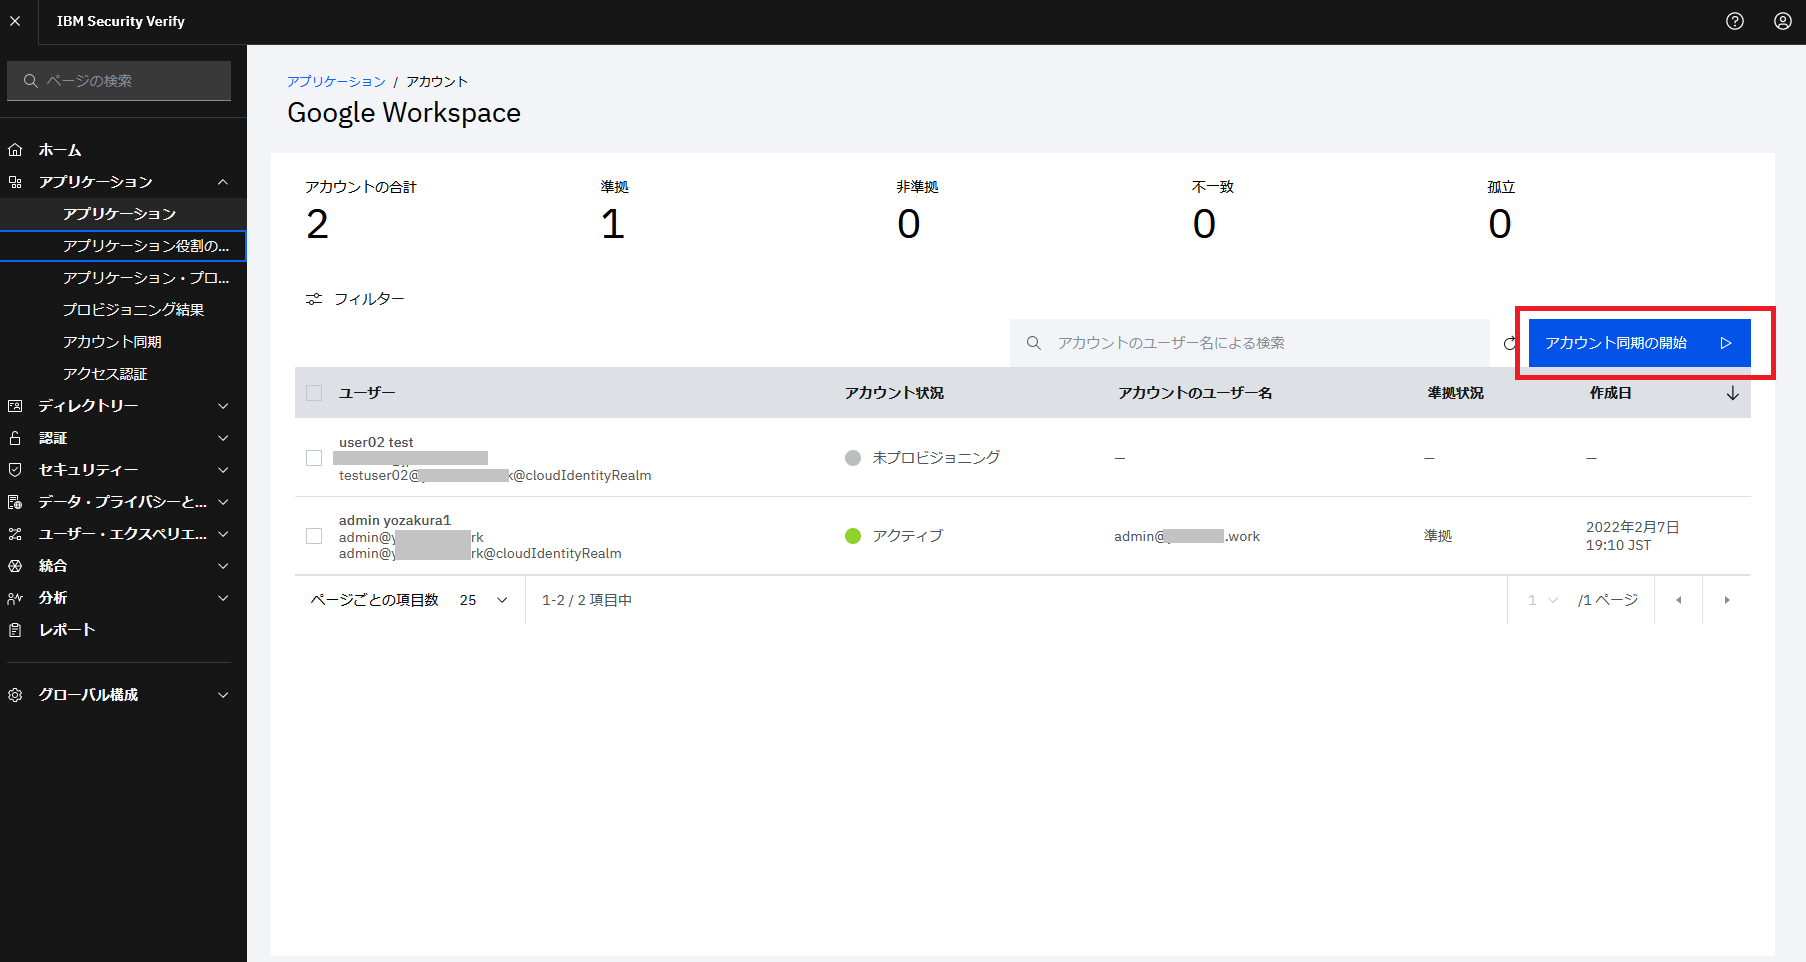This screenshot has width=1806, height=962.
Task: Click the 認証 lock icon
Action: click(x=15, y=438)
